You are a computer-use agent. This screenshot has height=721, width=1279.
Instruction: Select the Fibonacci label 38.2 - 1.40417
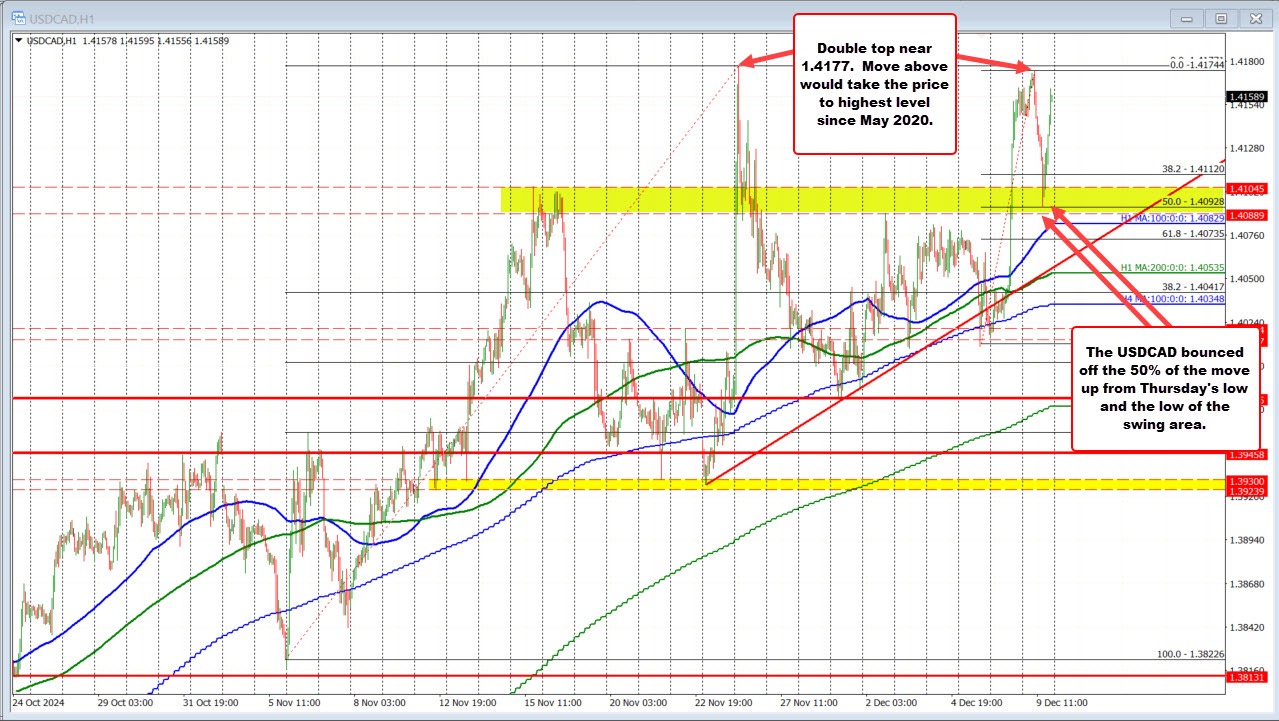coord(1192,286)
